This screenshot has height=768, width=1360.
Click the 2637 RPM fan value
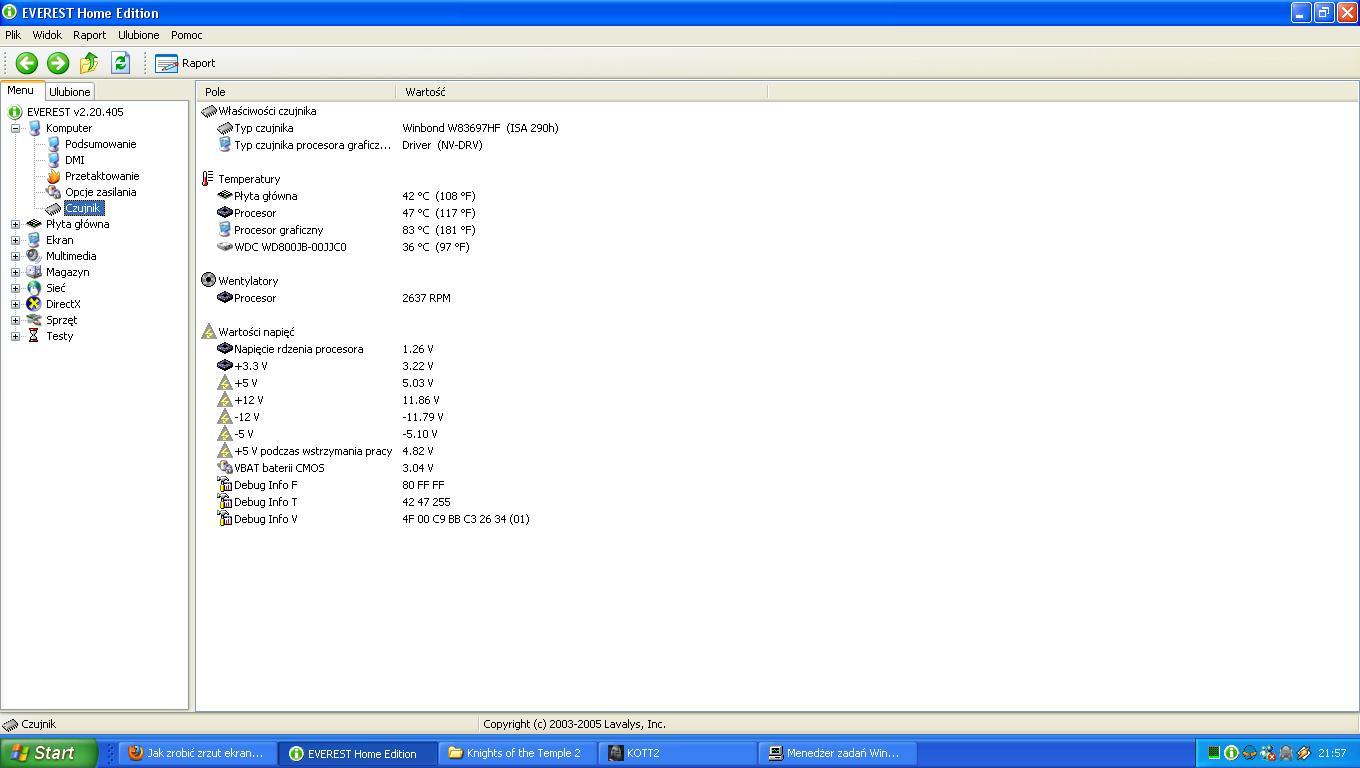pos(426,298)
